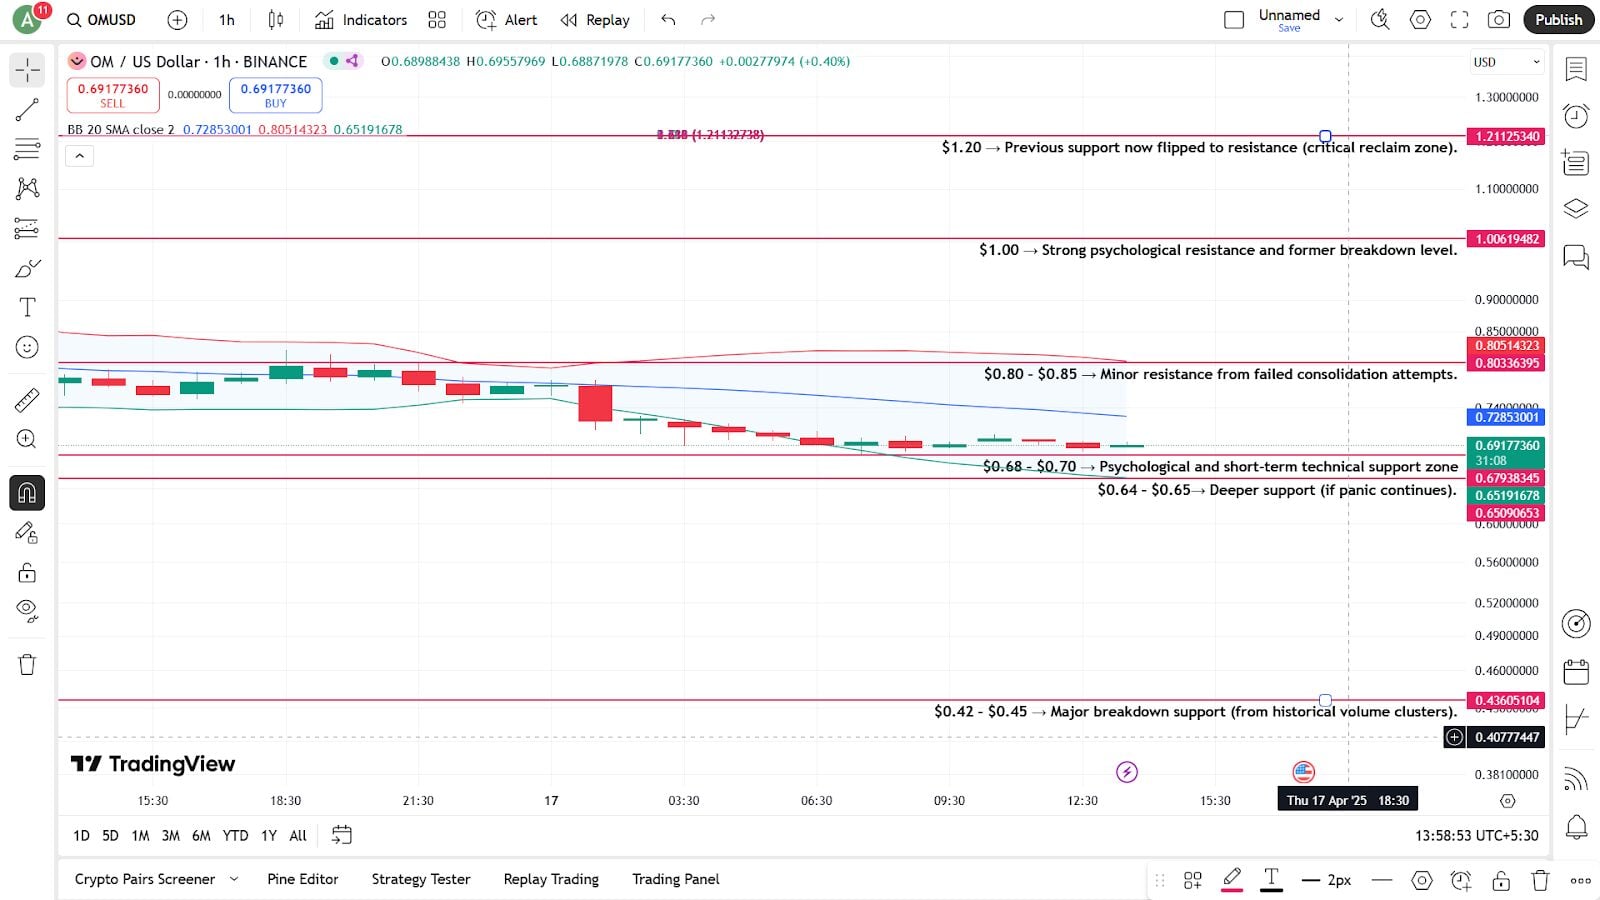
Task: Take a chart snapshot with the camera icon
Action: point(1499,19)
